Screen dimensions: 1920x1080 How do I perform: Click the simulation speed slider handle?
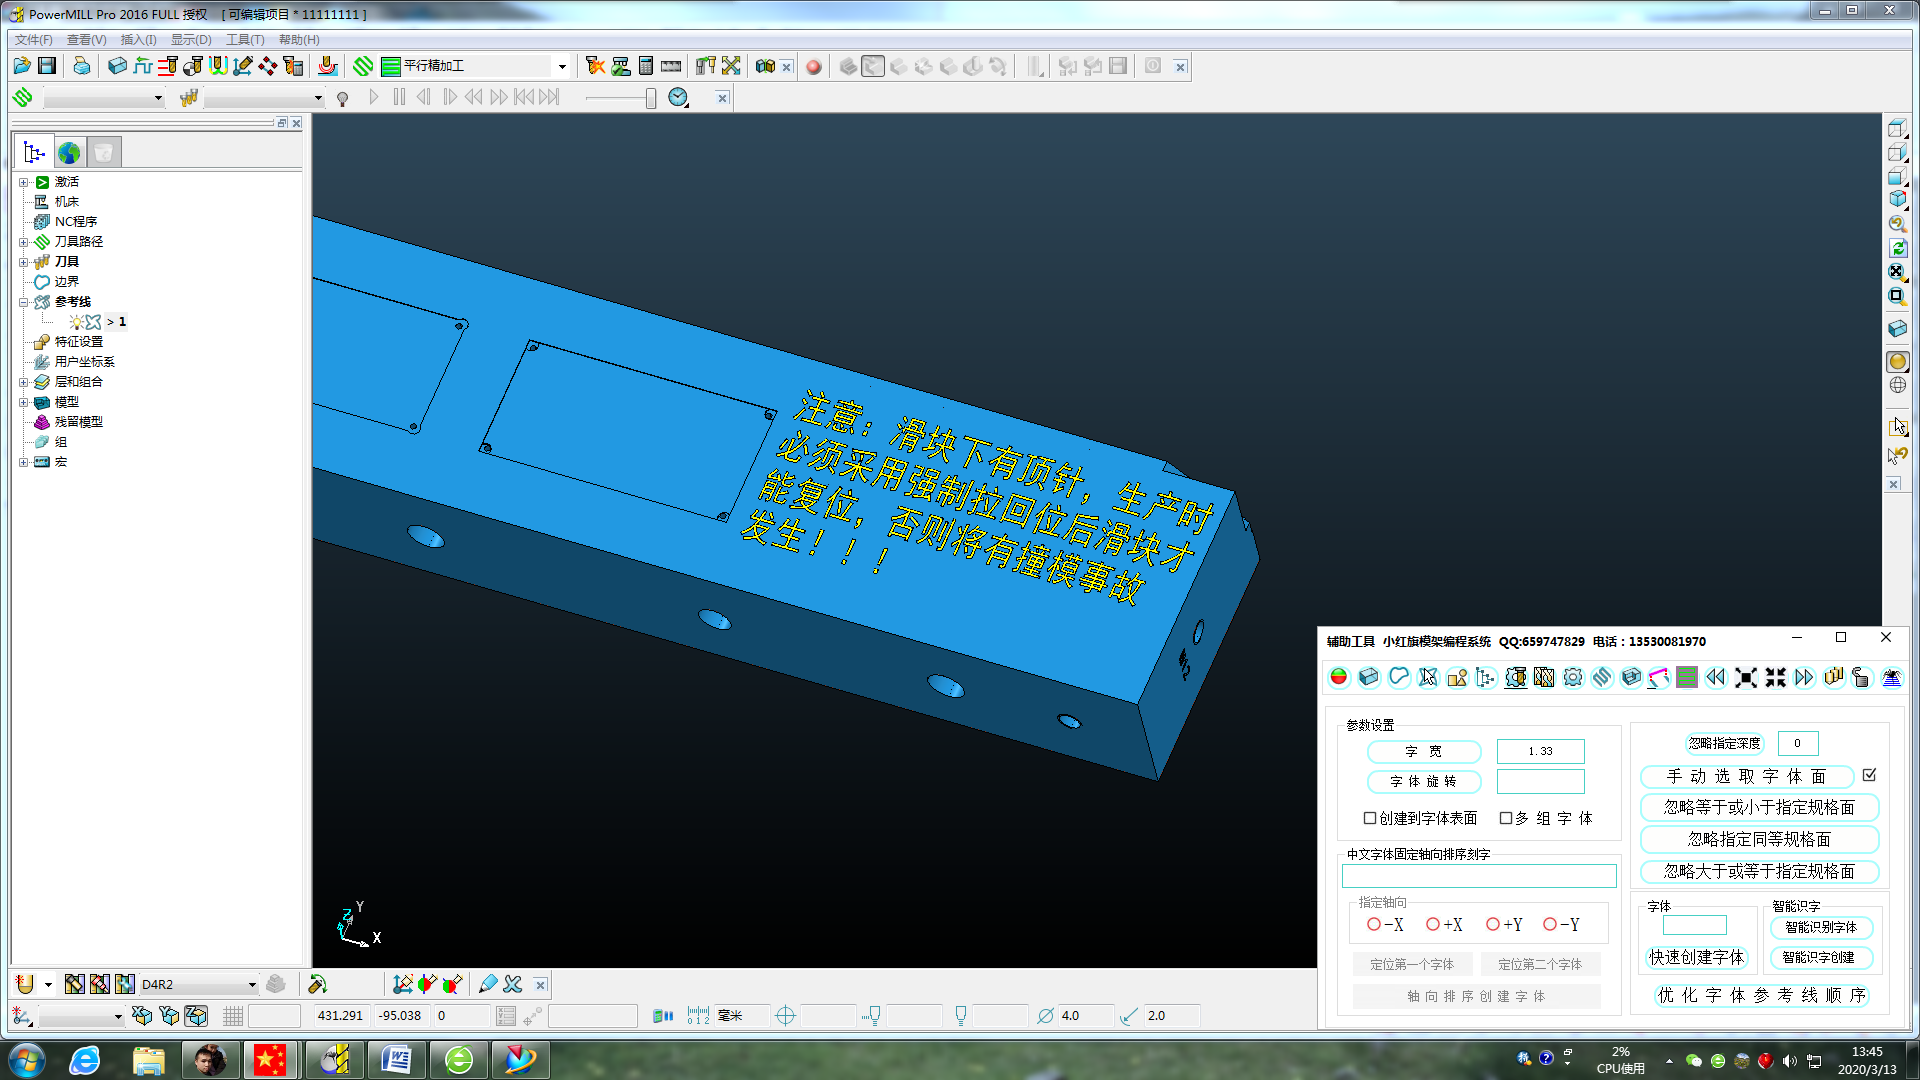tap(651, 98)
